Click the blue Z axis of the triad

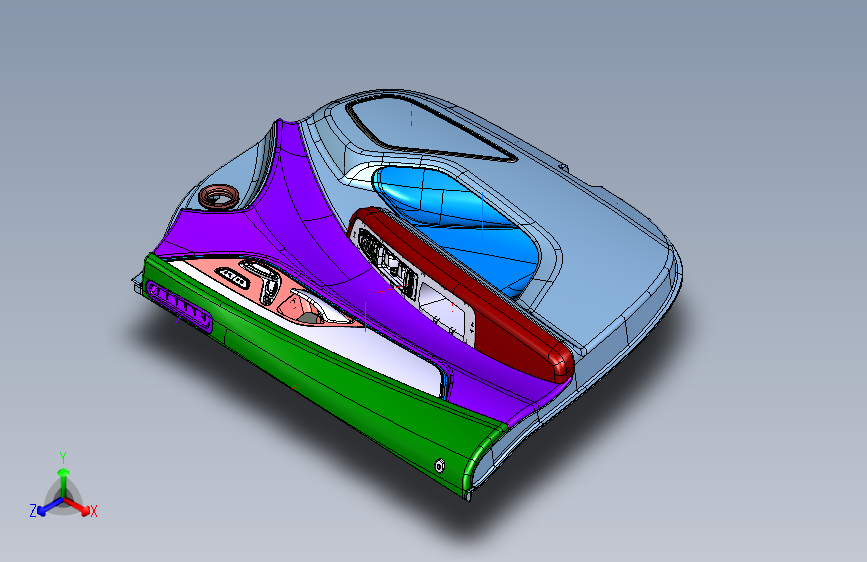(x=45, y=507)
